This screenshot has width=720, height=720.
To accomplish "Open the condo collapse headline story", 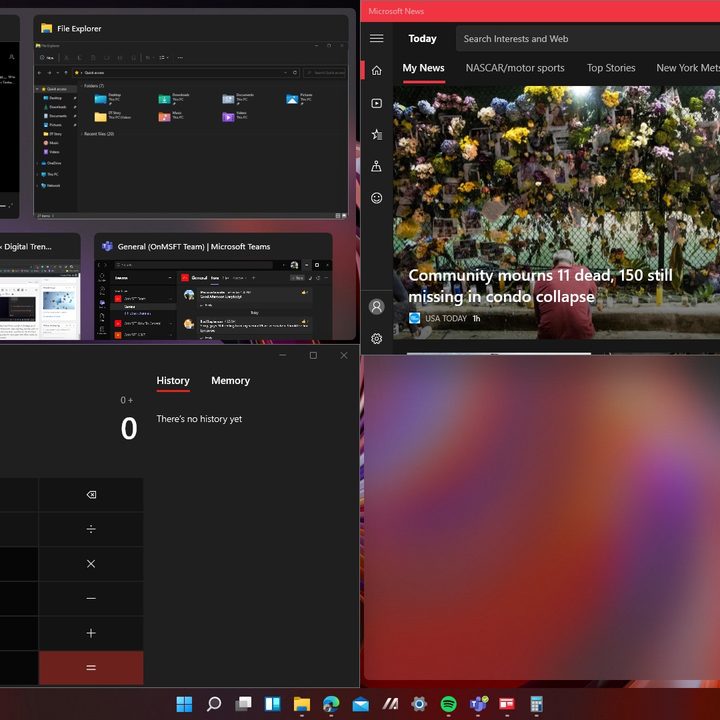I will tap(540, 286).
